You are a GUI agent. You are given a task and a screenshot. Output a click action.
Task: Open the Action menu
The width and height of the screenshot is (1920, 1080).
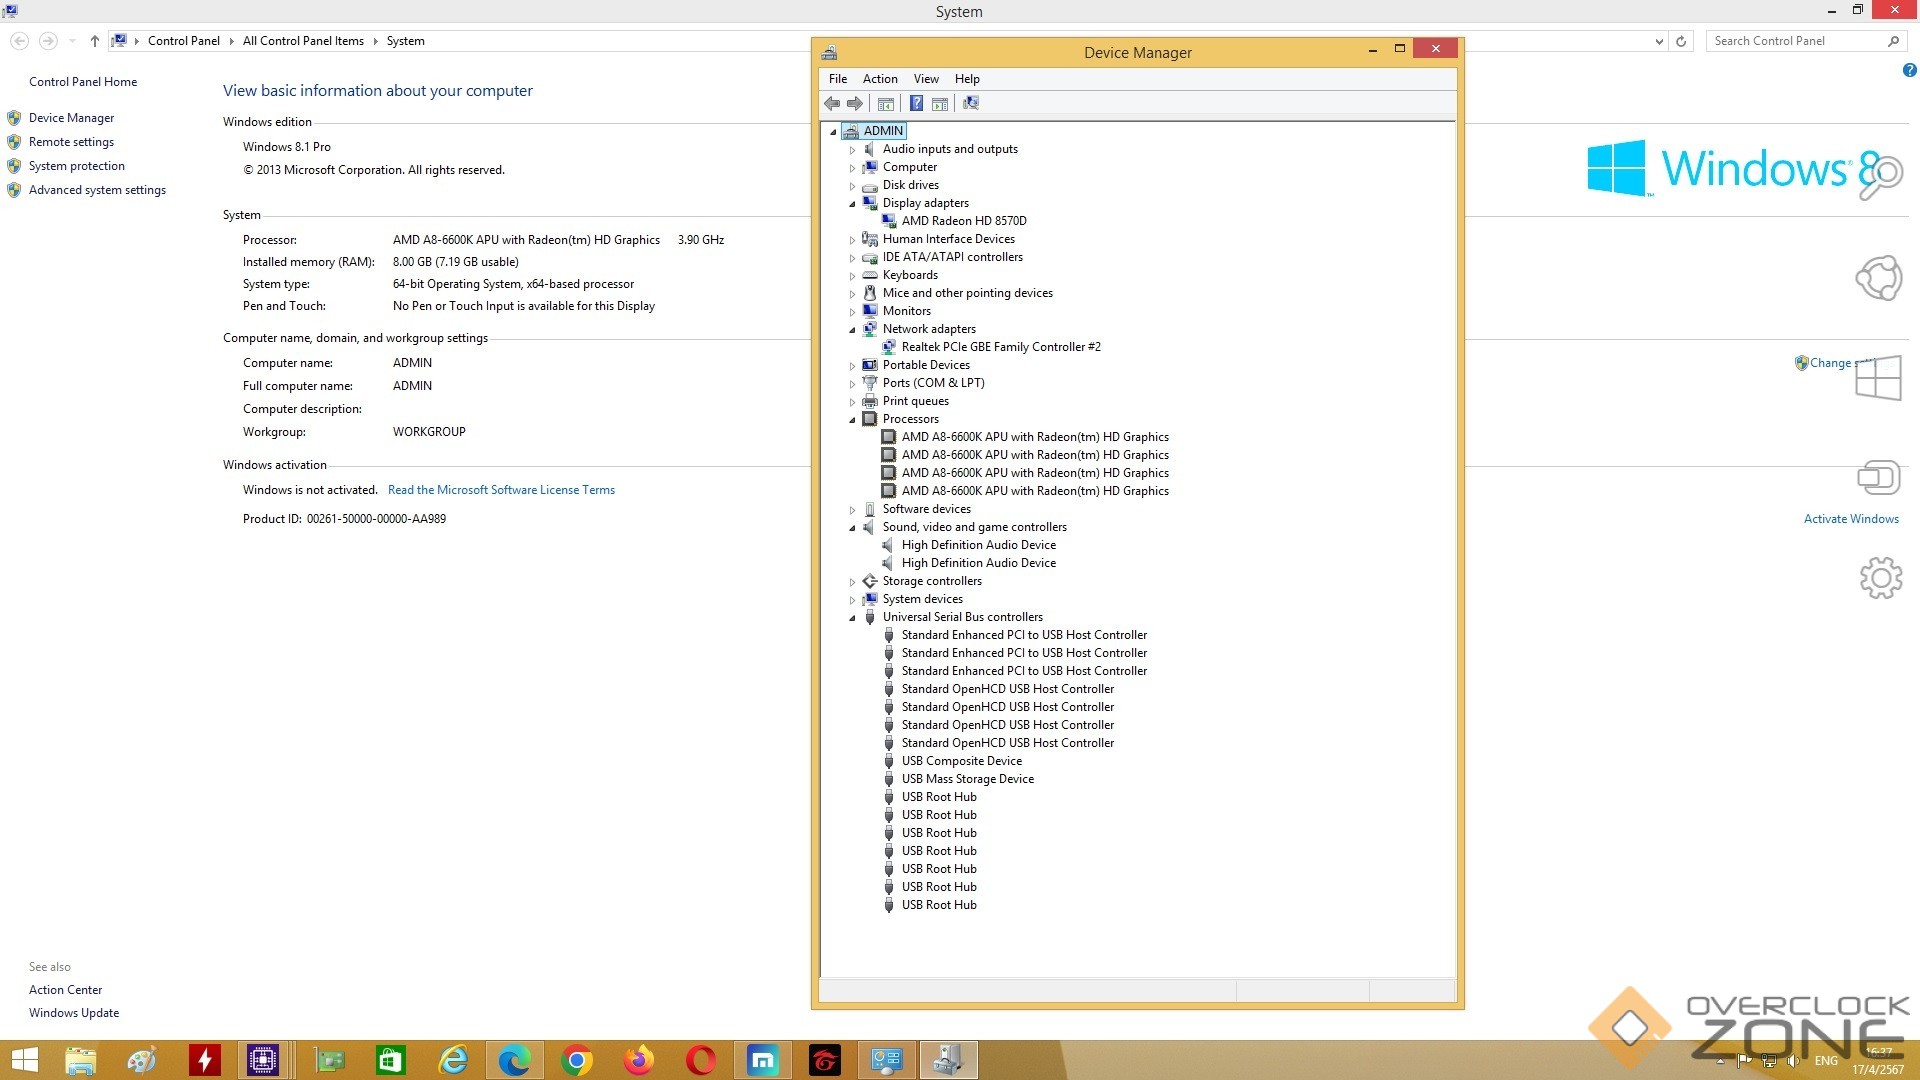pyautogui.click(x=879, y=79)
